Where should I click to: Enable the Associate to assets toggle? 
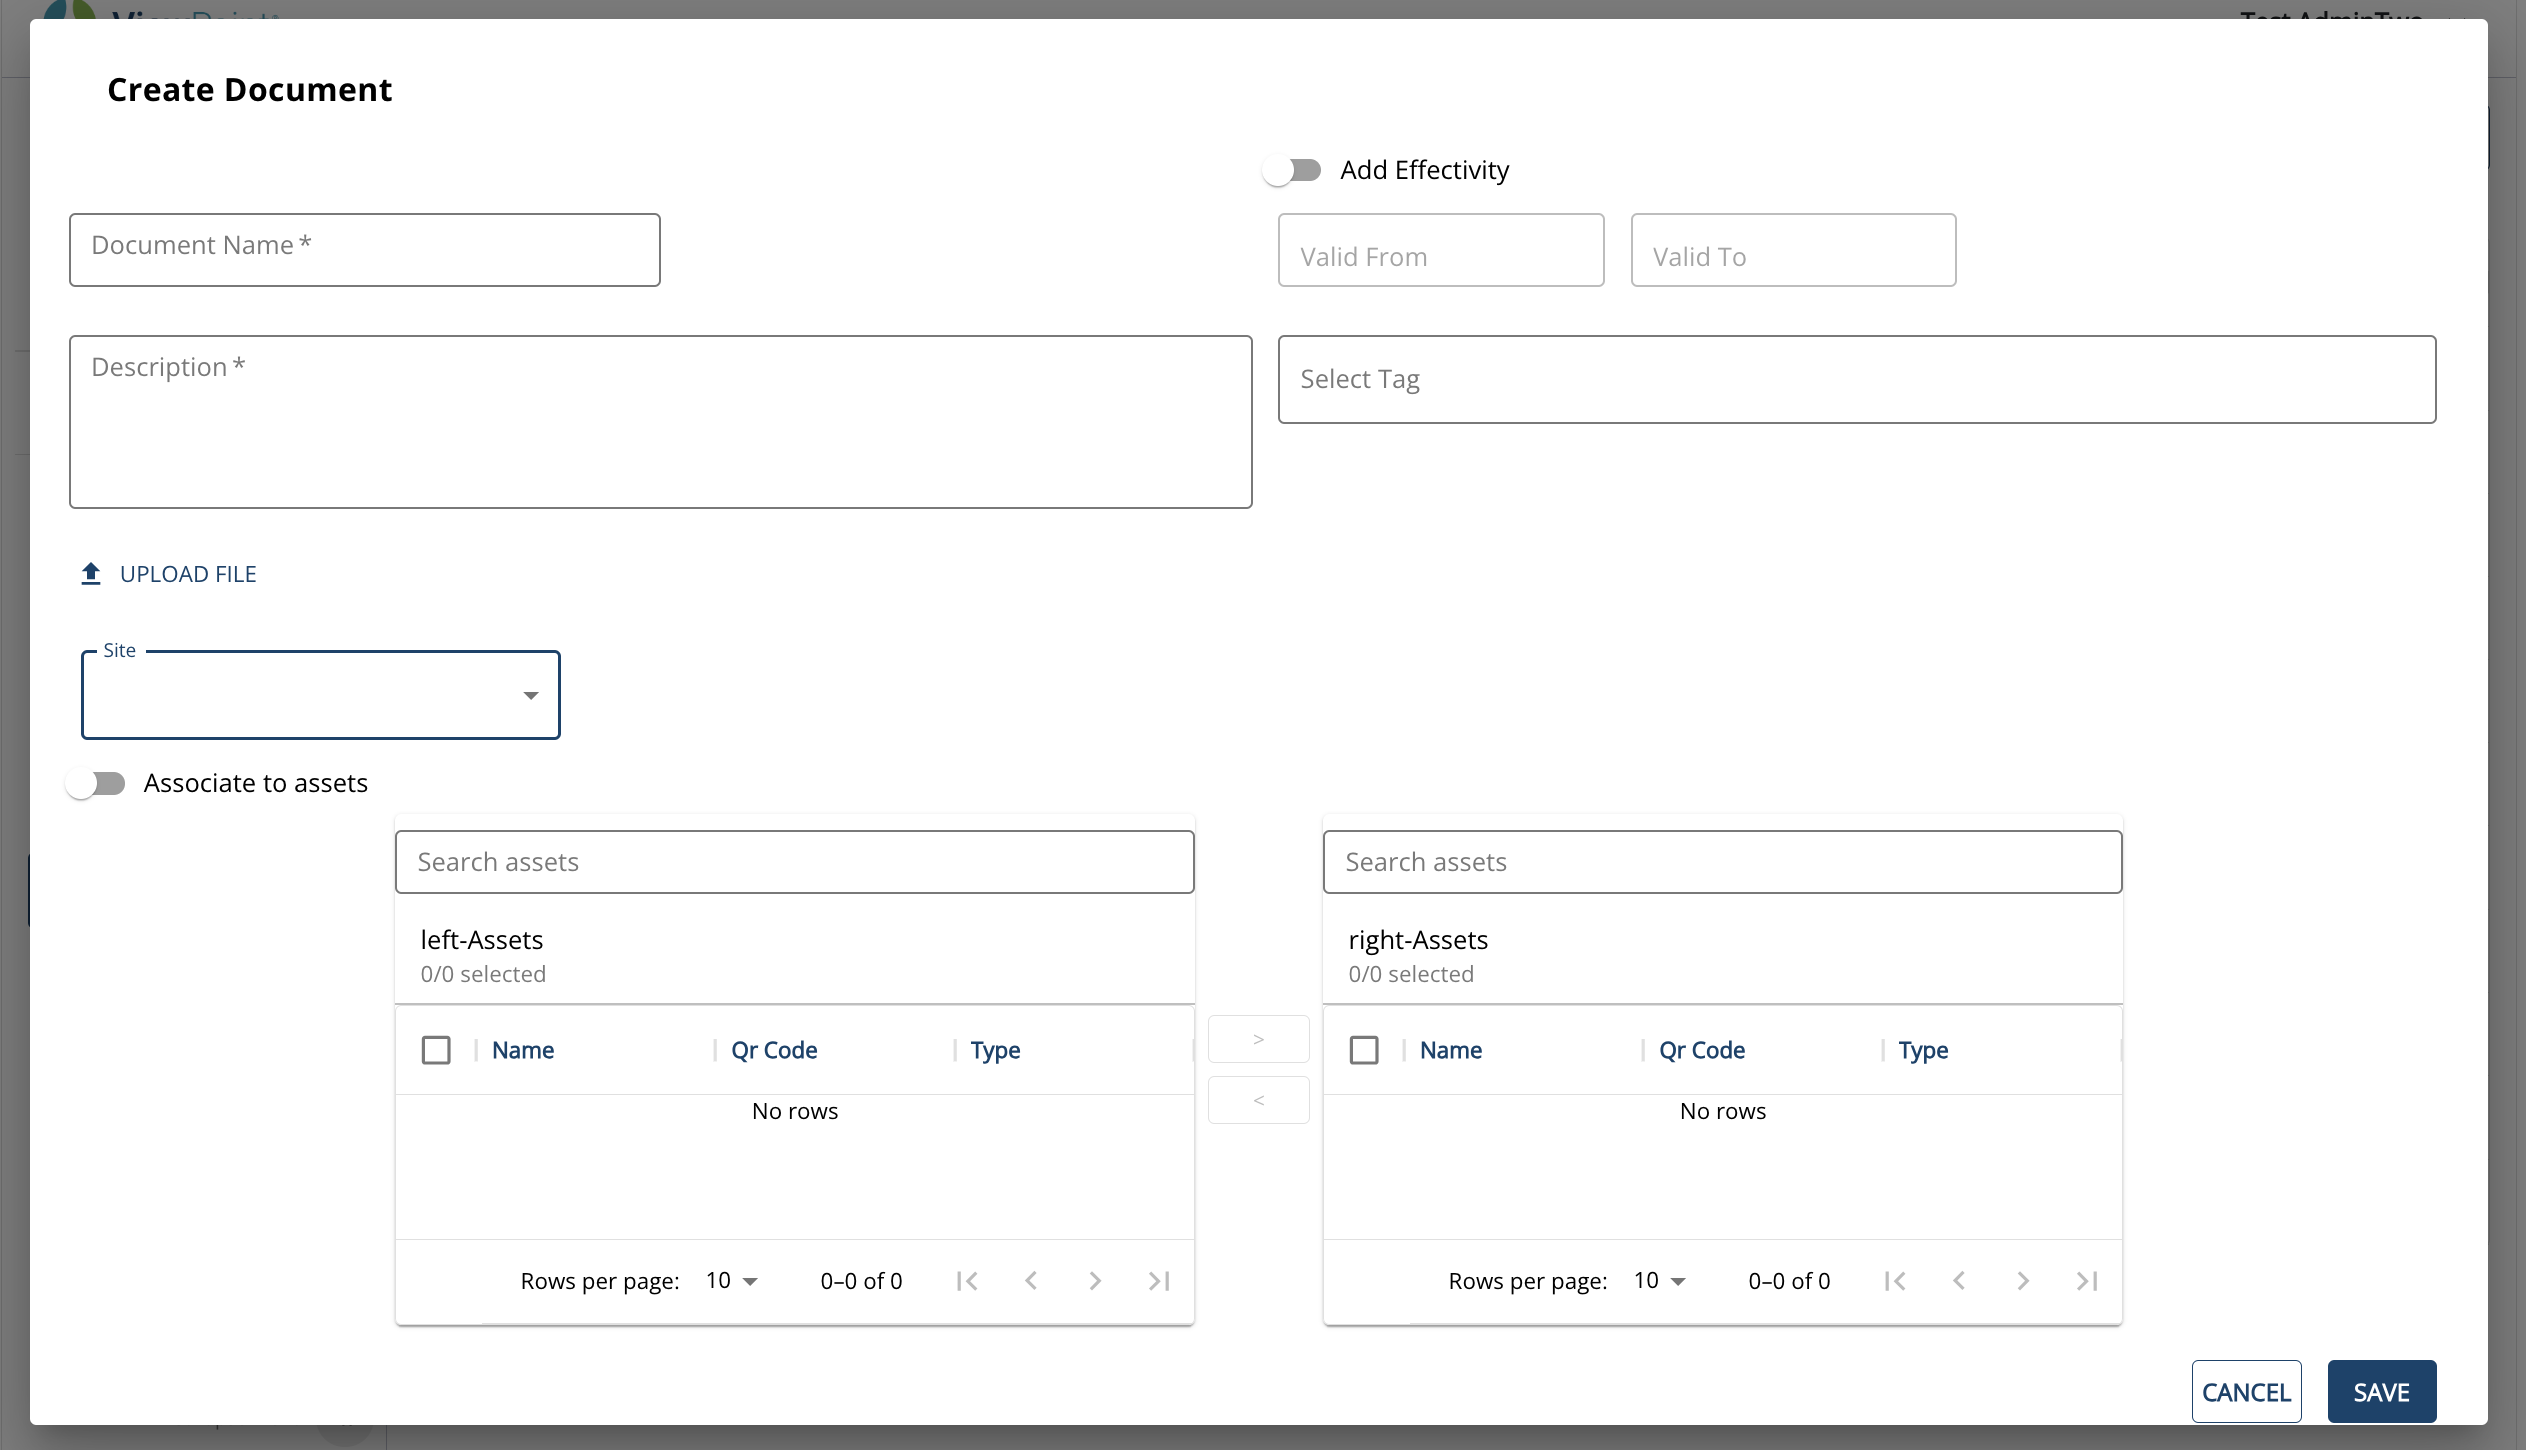pos(97,783)
